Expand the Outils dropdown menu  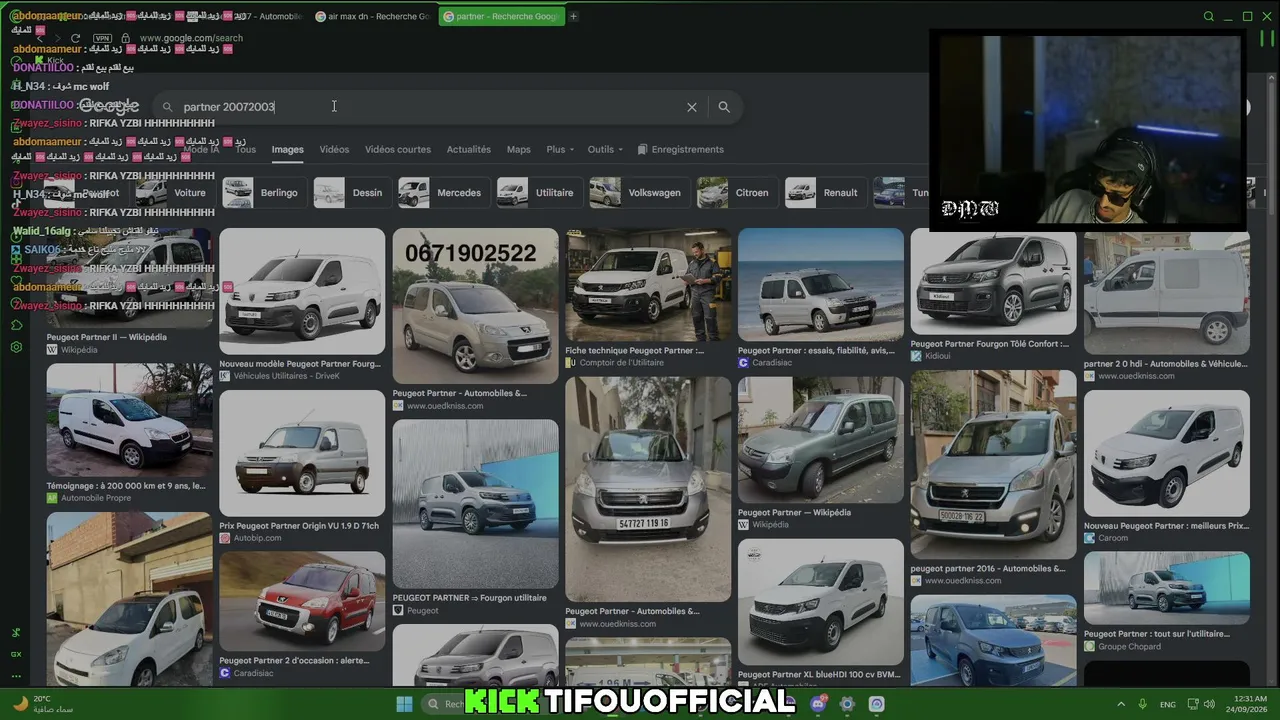coord(605,149)
